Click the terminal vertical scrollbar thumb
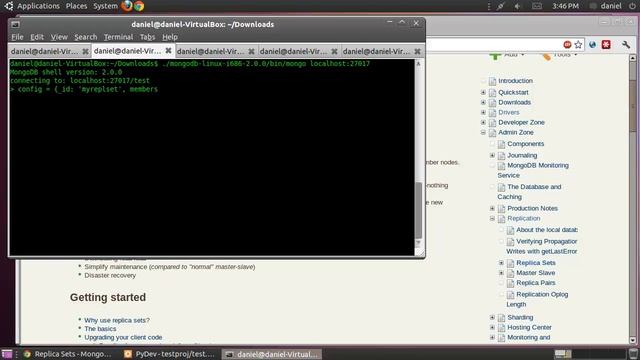The image size is (640, 360). tap(418, 210)
